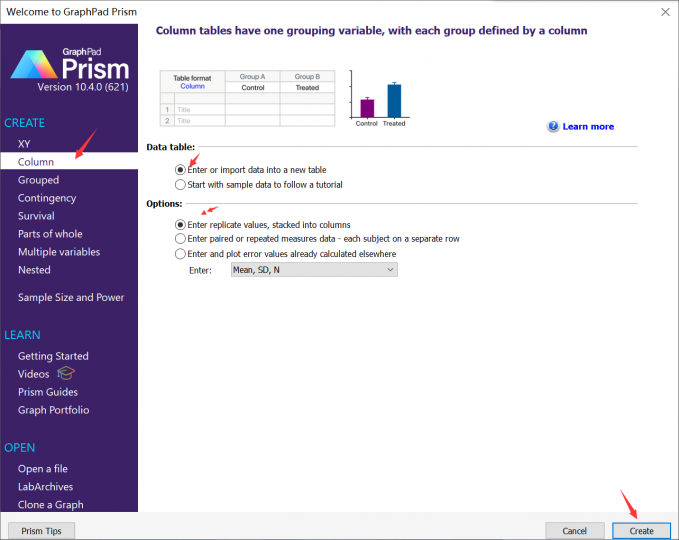Click row 2 'Title' cell in preview
The image size is (679, 540).
(200, 121)
